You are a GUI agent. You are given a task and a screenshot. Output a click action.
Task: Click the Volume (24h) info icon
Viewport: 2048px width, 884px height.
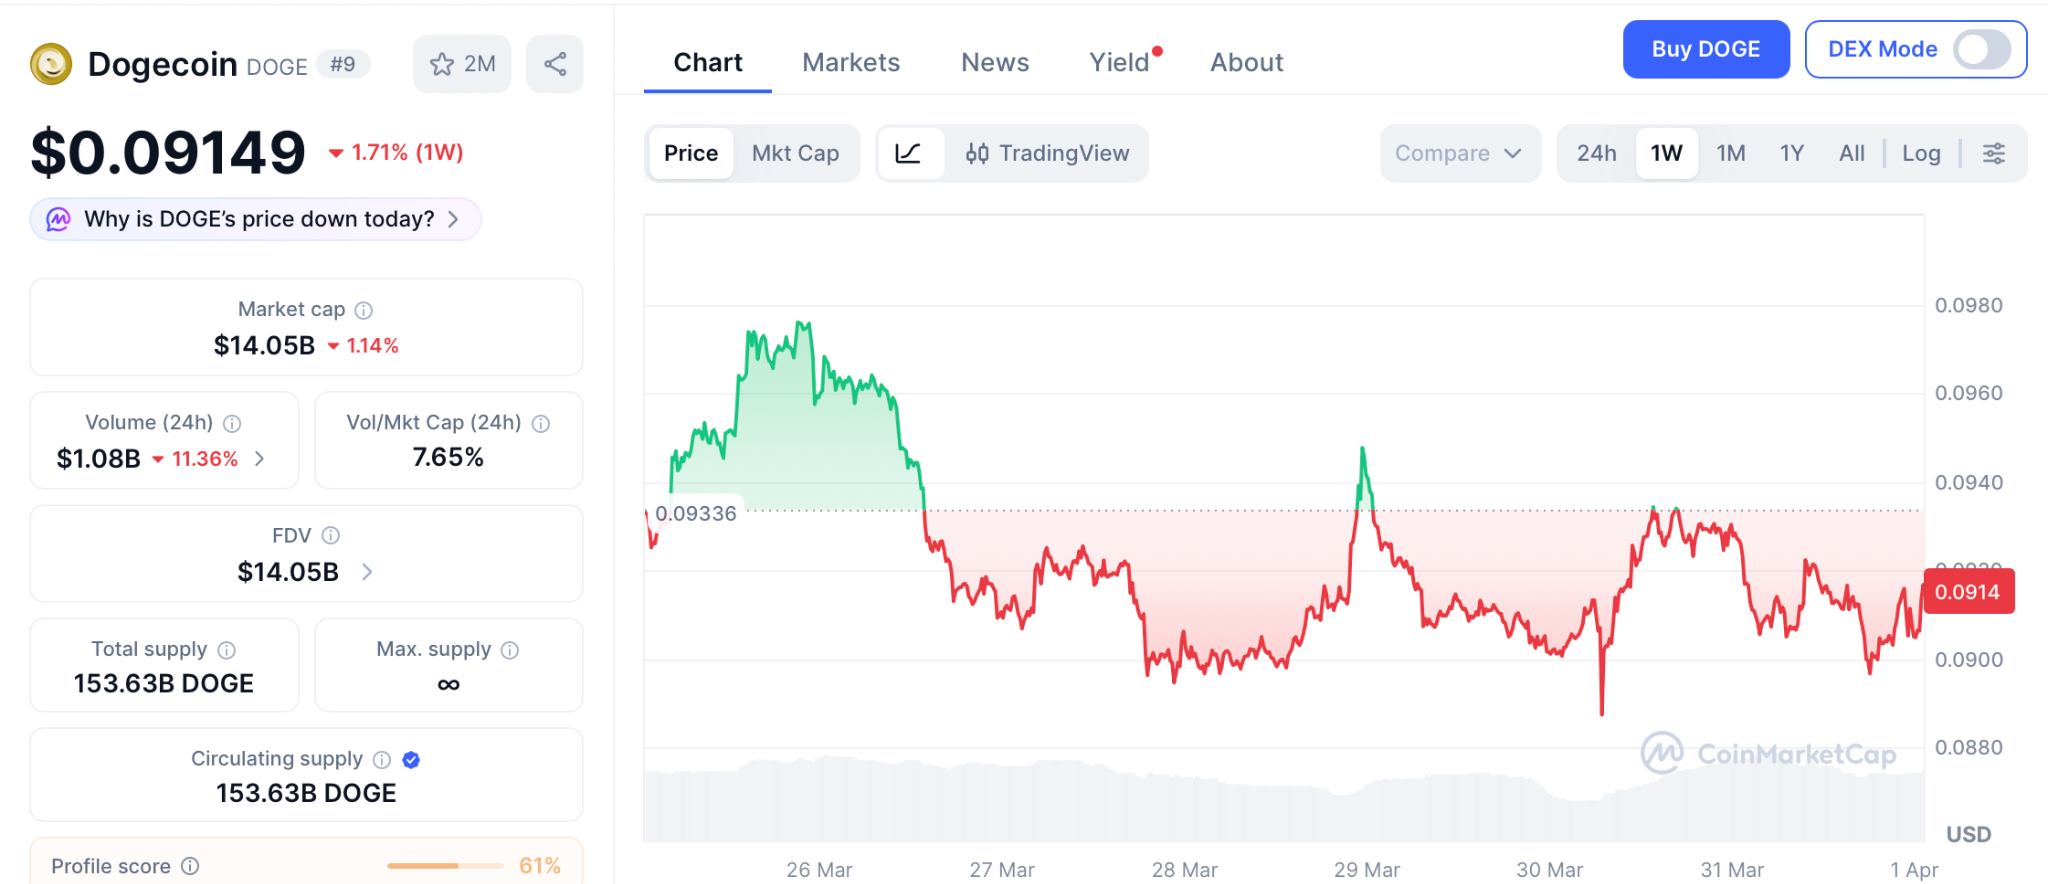[232, 423]
